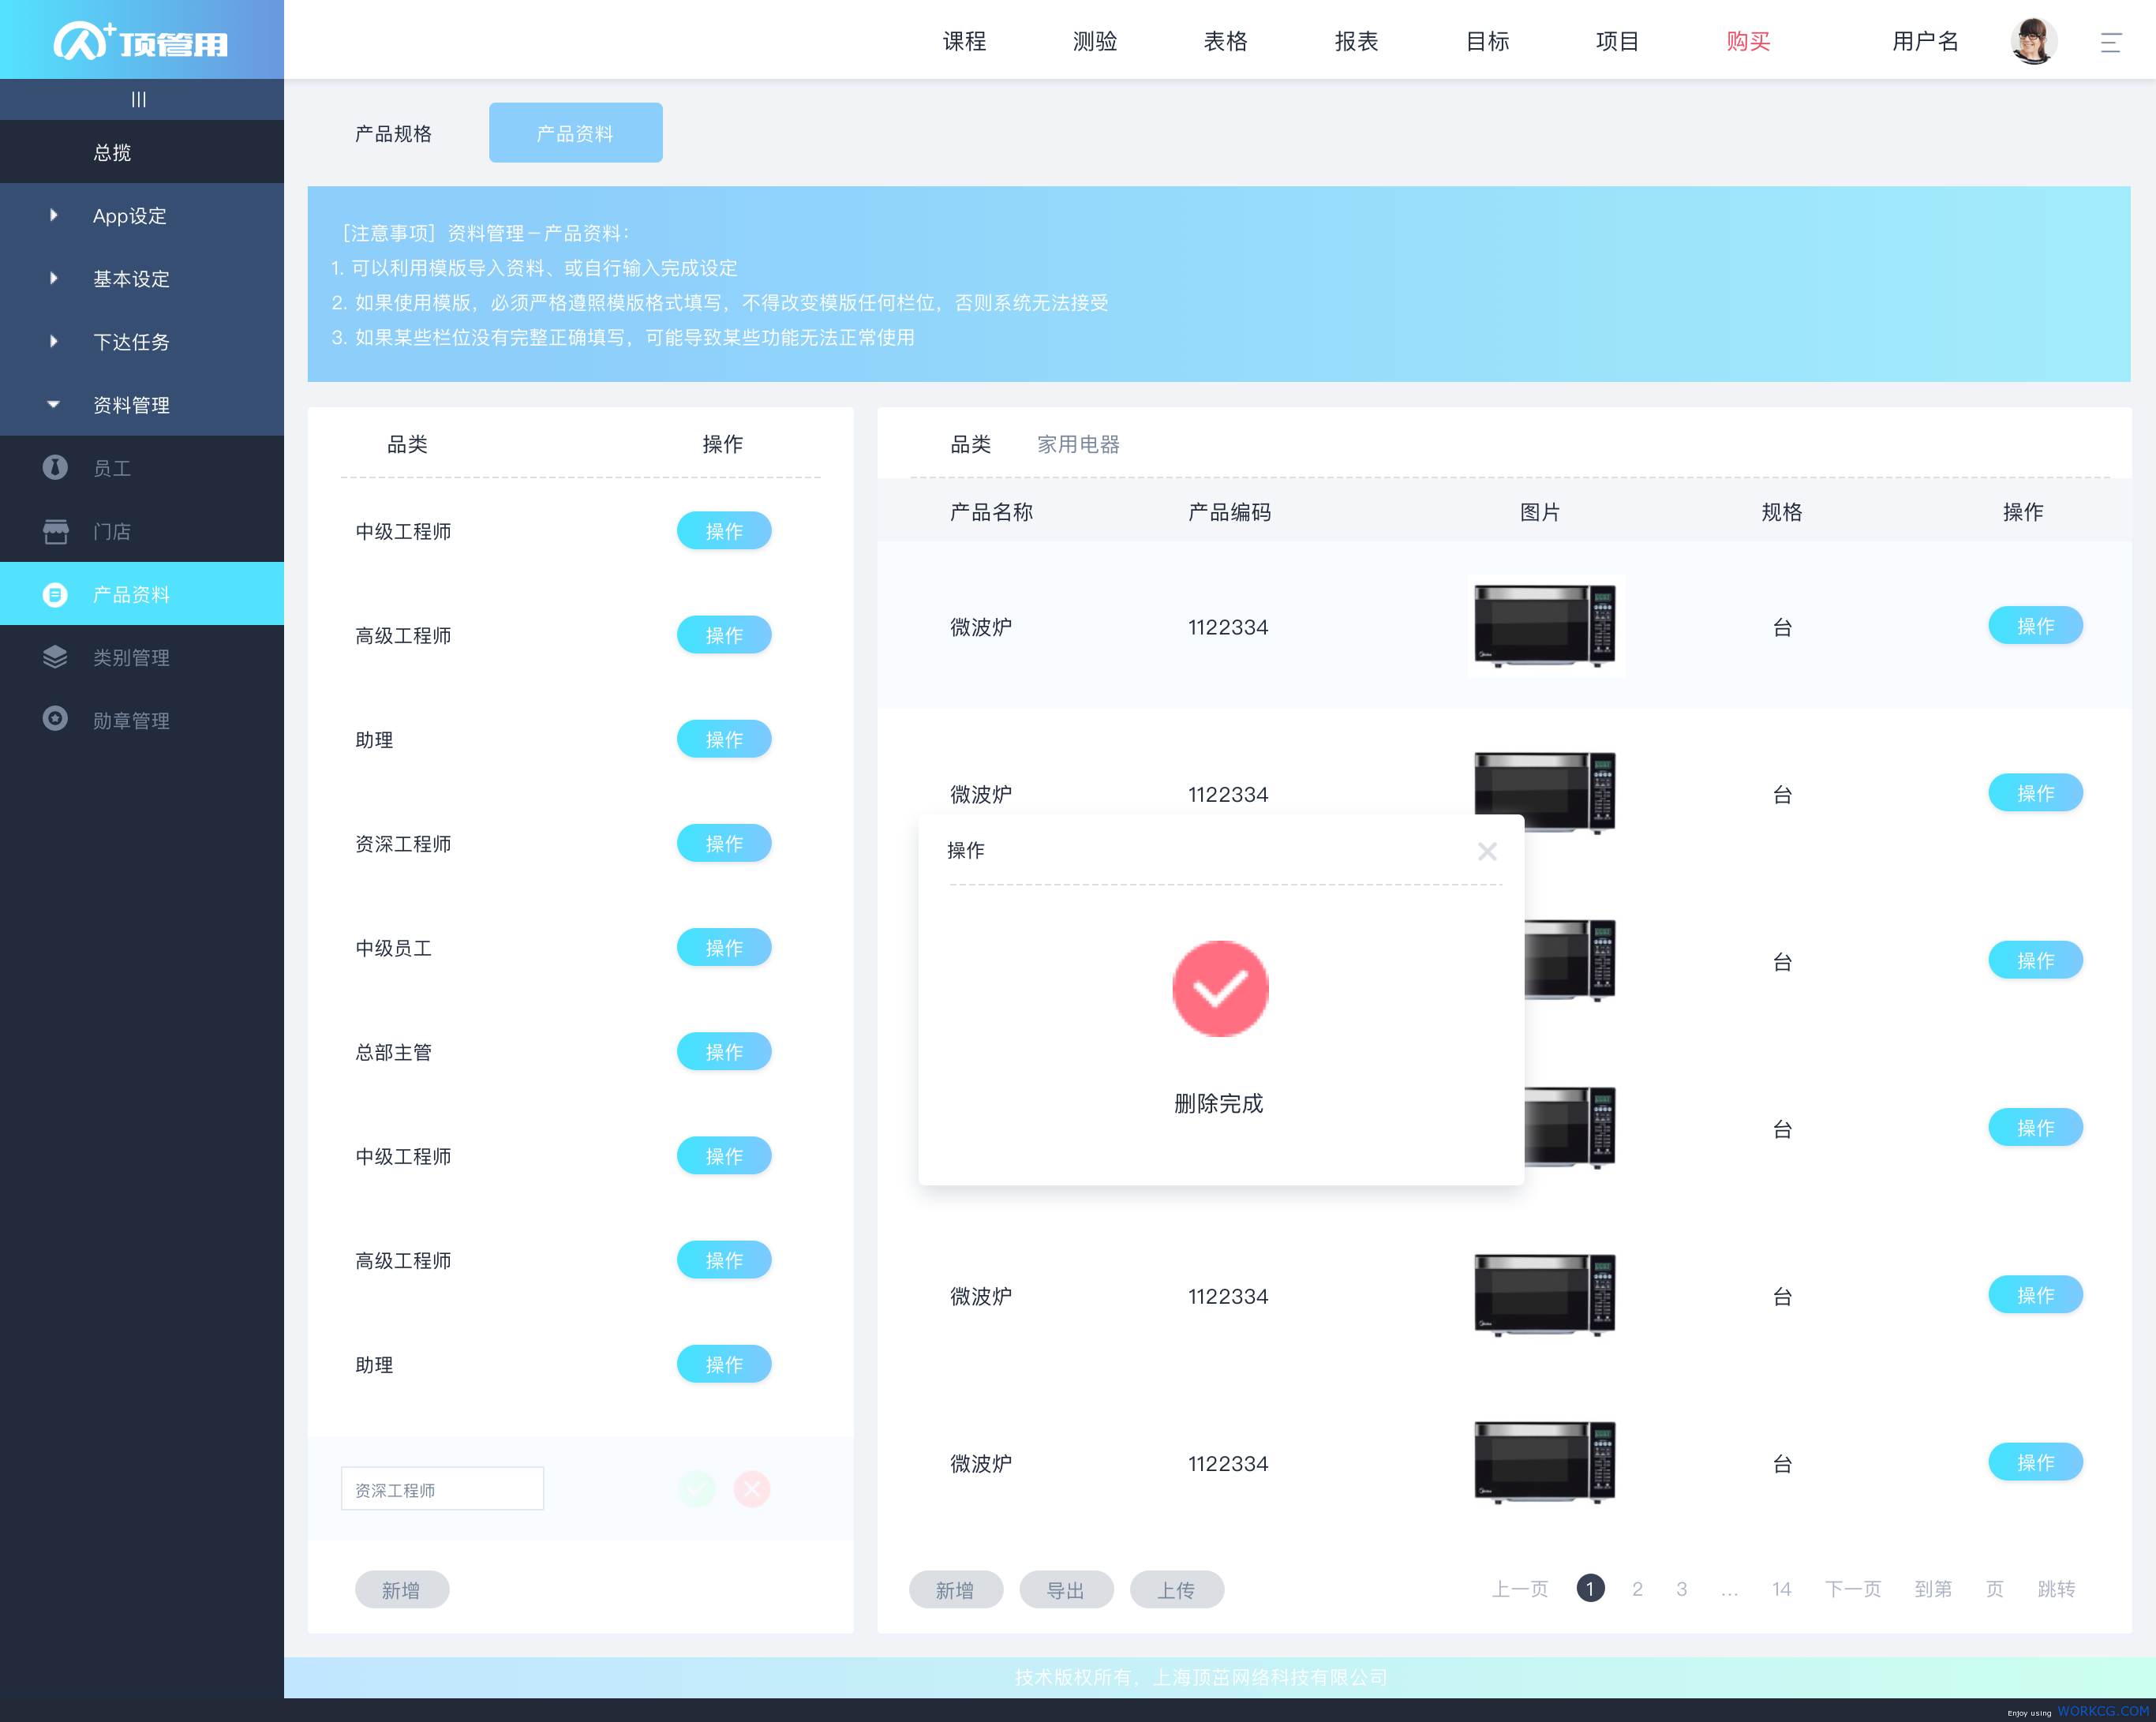Select page 1 in pagination

click(x=1590, y=1588)
